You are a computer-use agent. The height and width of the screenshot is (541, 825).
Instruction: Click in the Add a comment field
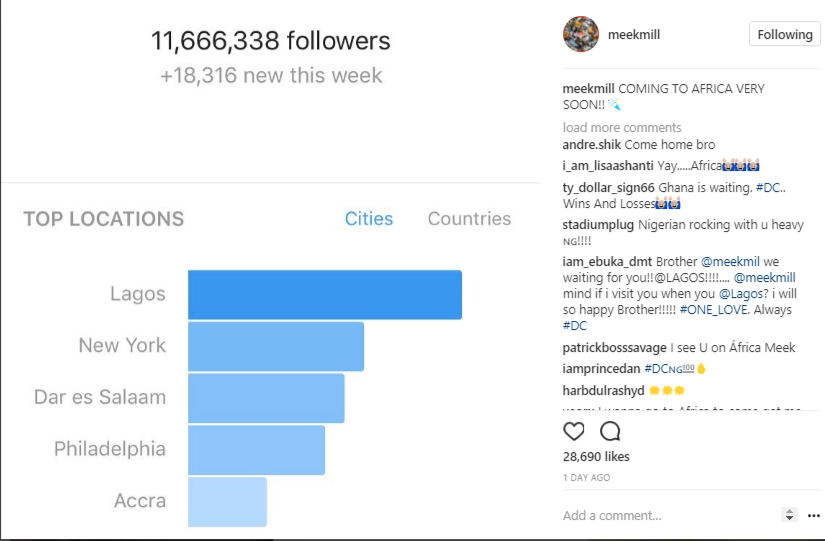coord(660,515)
